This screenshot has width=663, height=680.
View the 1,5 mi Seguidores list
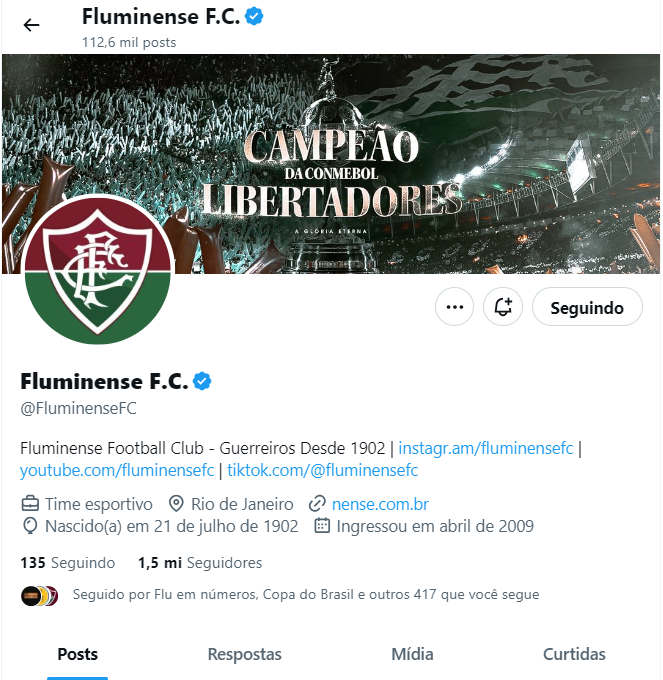200,562
